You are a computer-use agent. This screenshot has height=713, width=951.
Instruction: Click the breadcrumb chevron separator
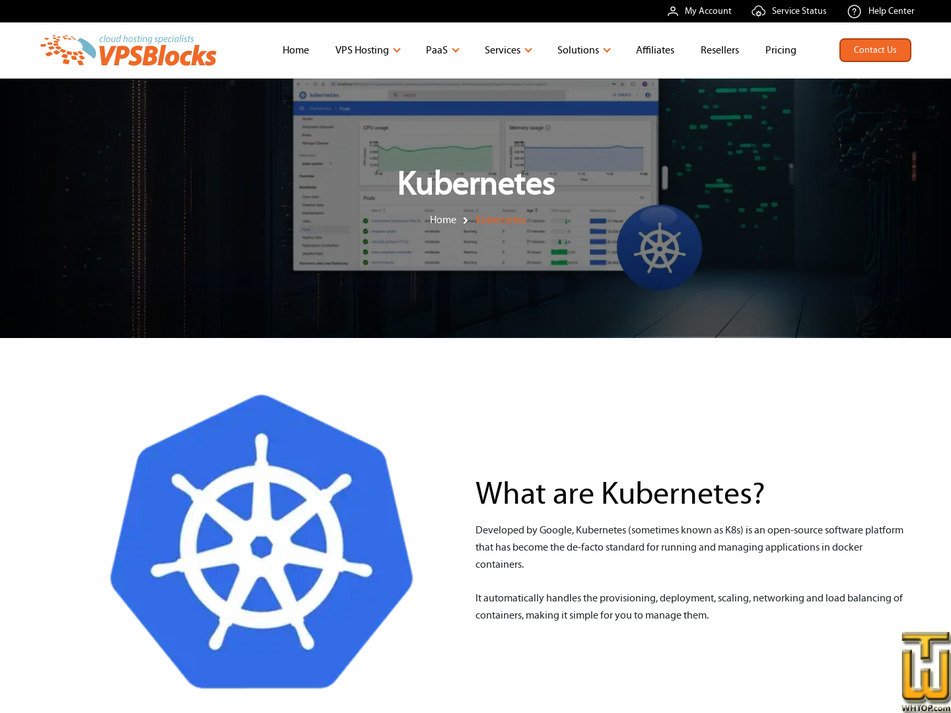click(465, 220)
